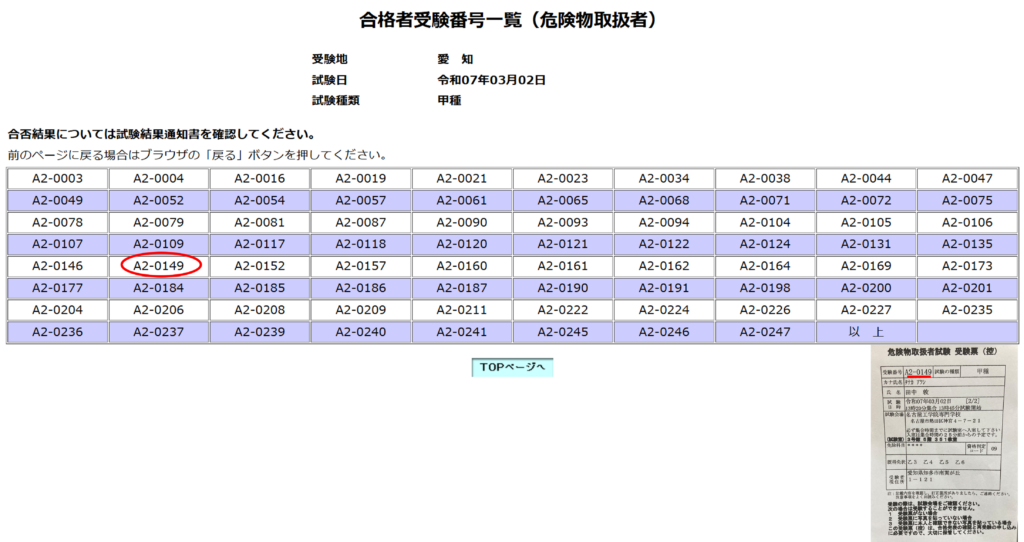Screen dimensions: 1024x542
Task: Select the A2-0201 cell
Action: [966, 288]
